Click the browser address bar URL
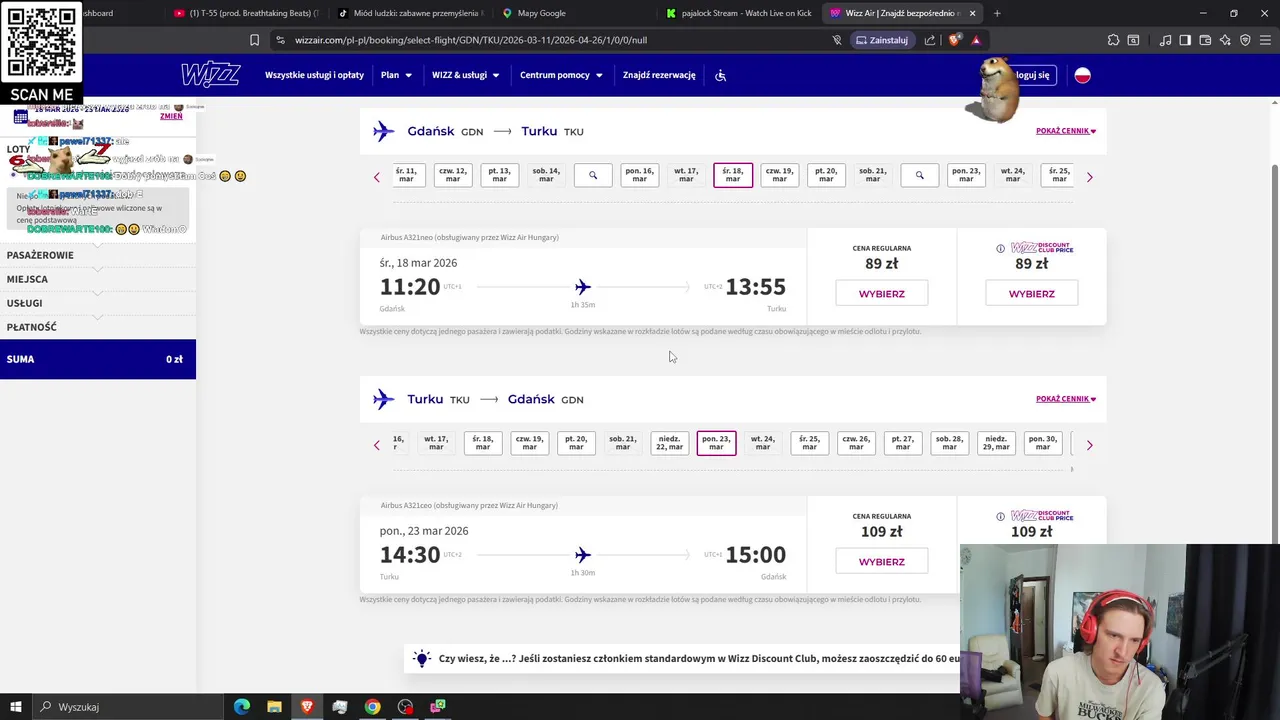1280x720 pixels. 470,40
